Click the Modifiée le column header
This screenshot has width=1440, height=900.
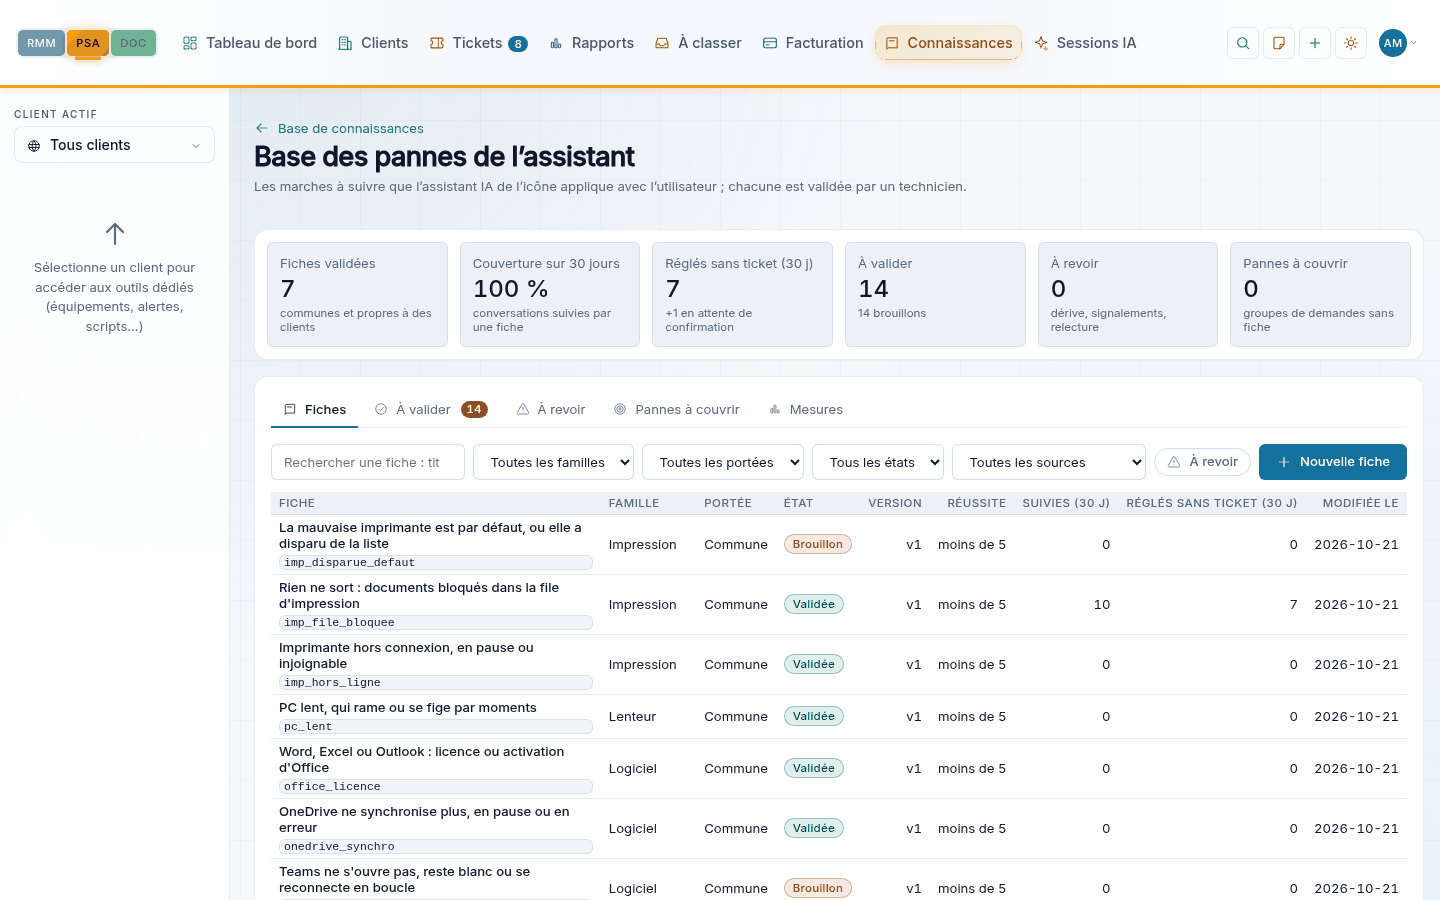tap(1360, 503)
